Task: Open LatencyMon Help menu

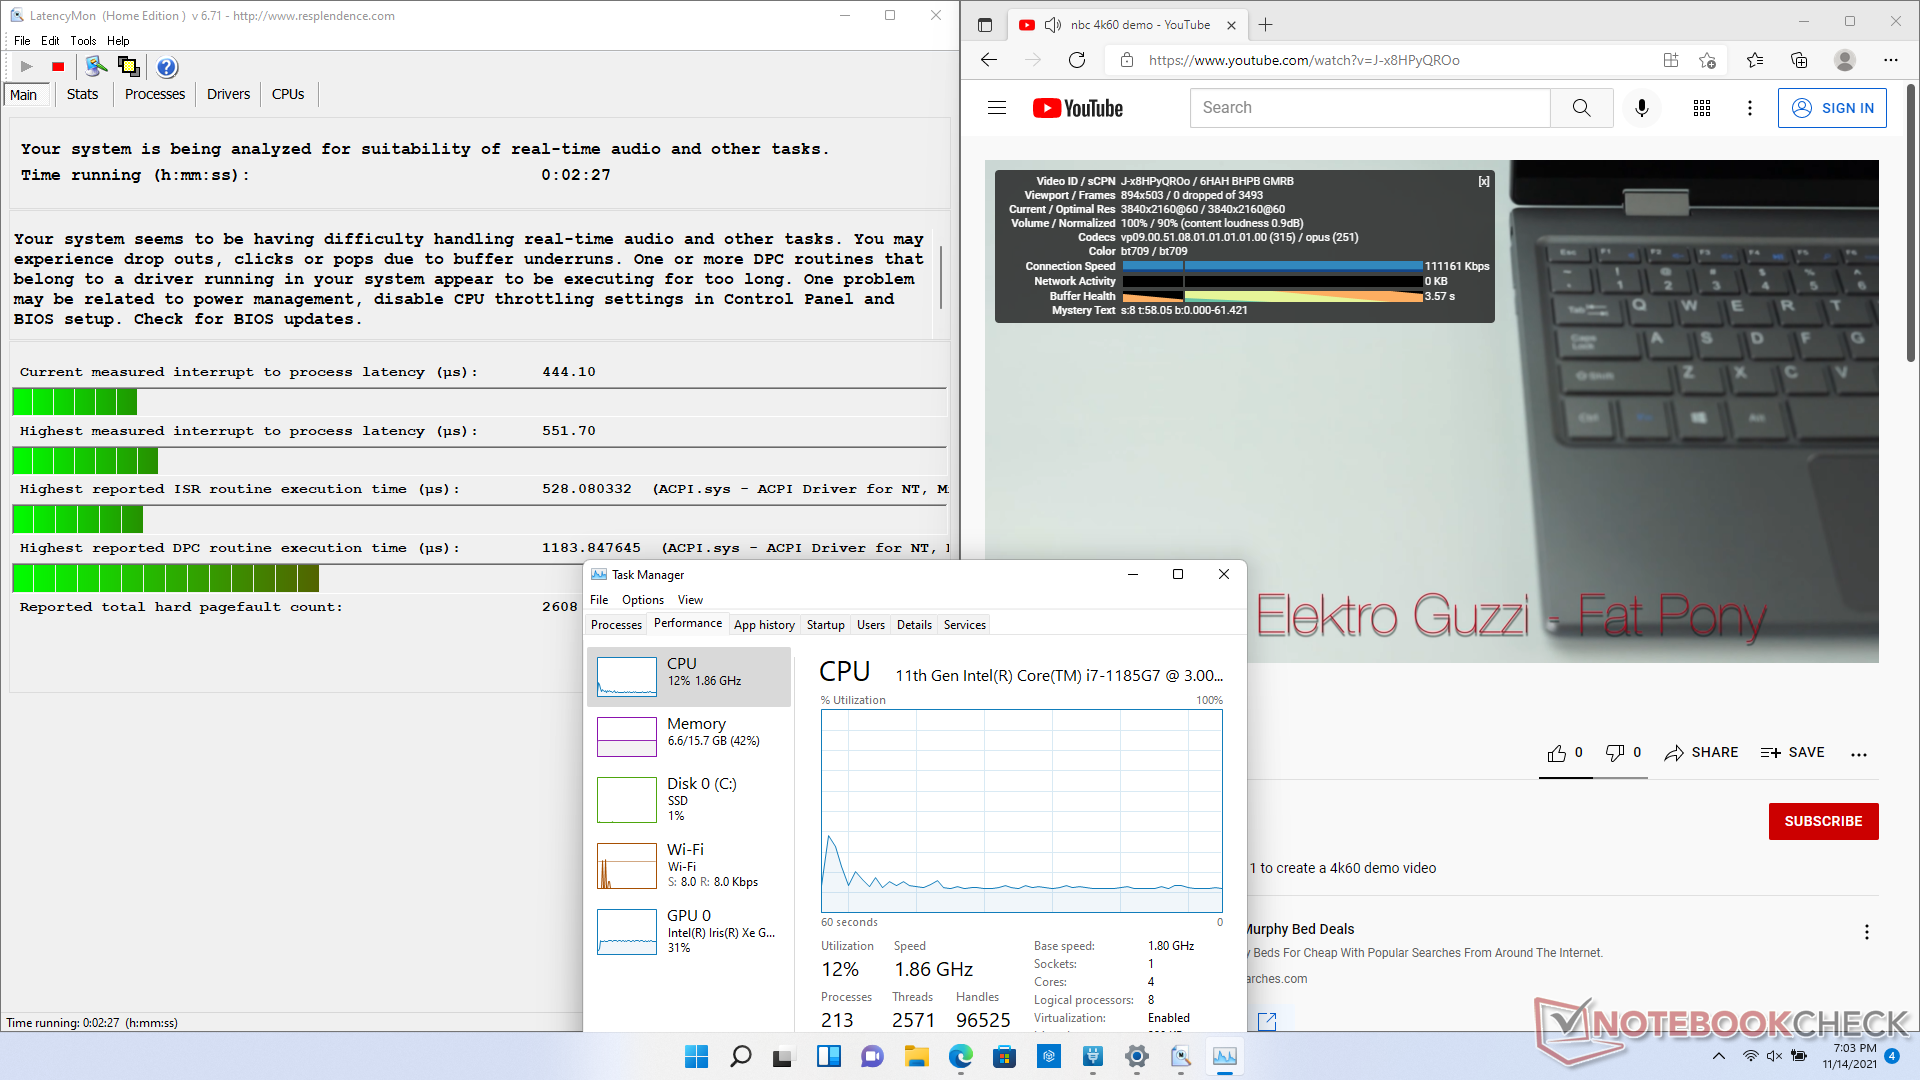Action: click(118, 41)
